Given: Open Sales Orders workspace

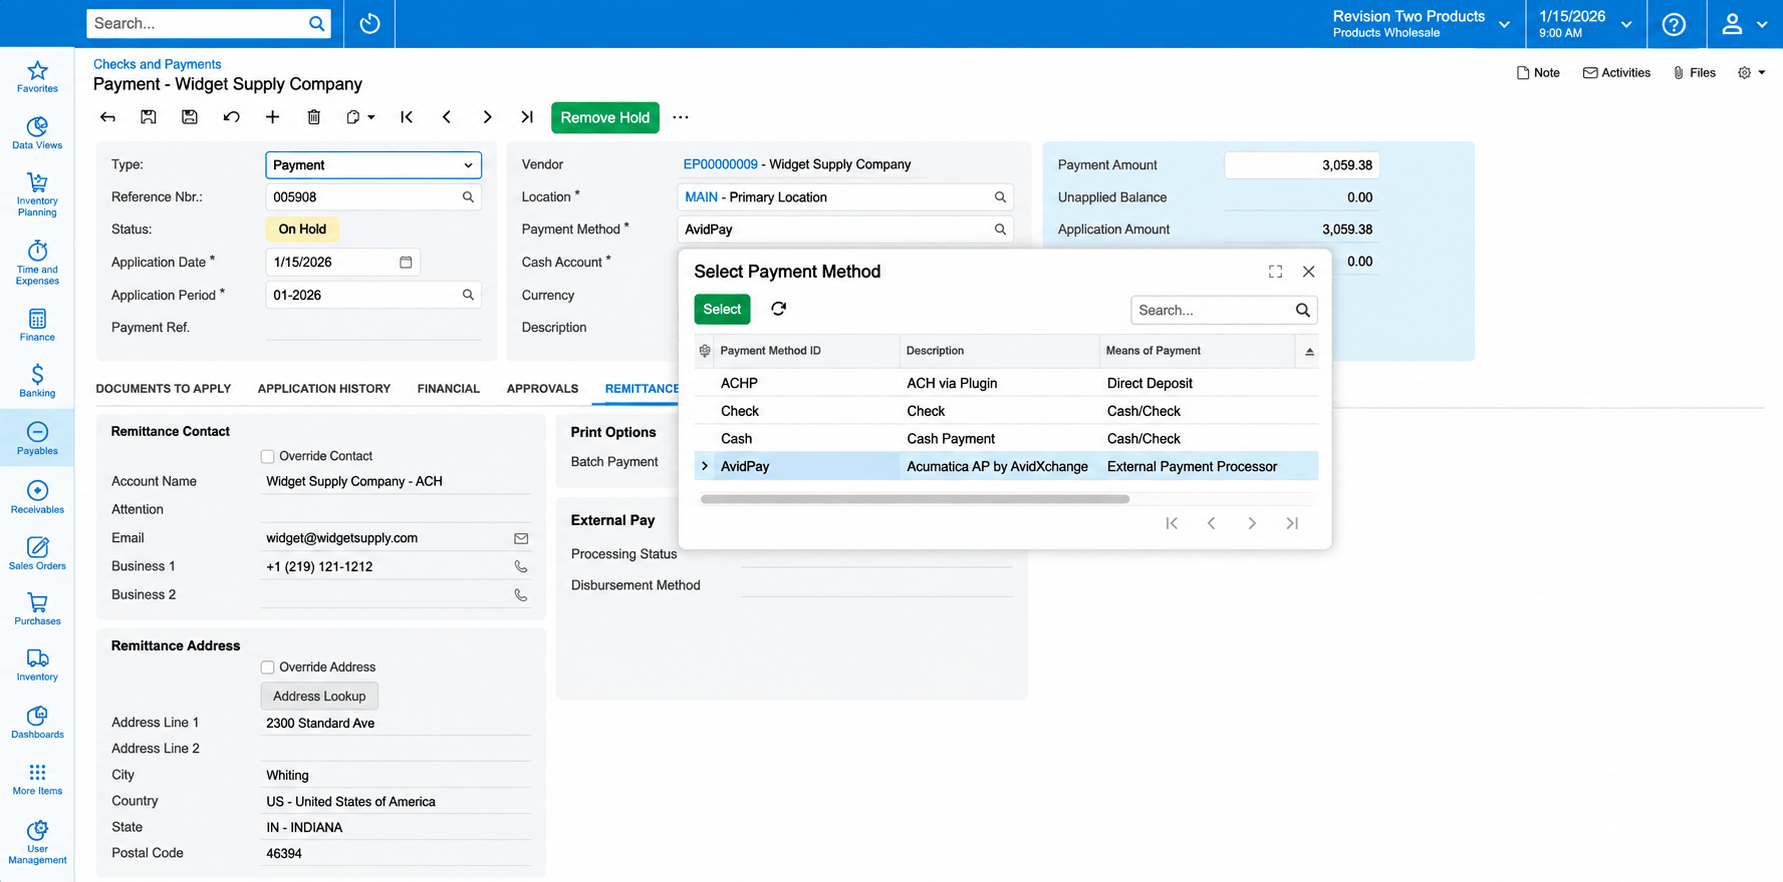Looking at the screenshot, I should point(37,553).
